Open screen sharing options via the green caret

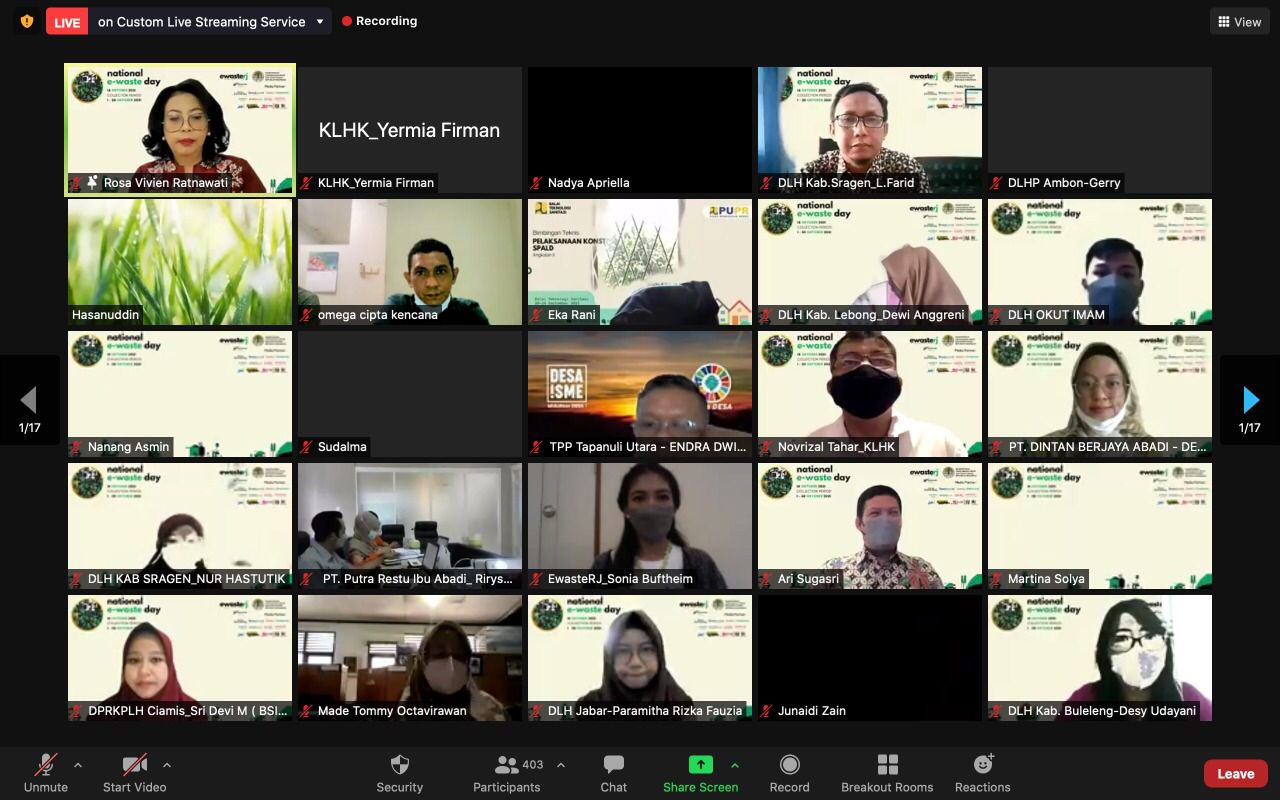(733, 763)
